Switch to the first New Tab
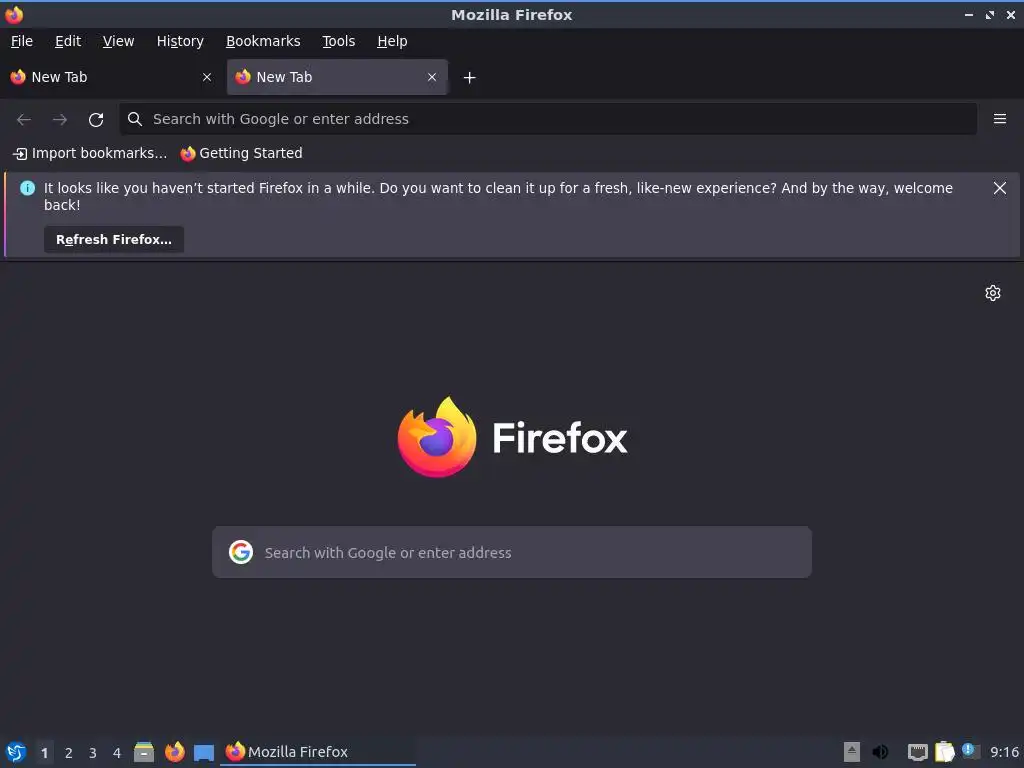Screen dimensions: 1024x768 (111, 77)
